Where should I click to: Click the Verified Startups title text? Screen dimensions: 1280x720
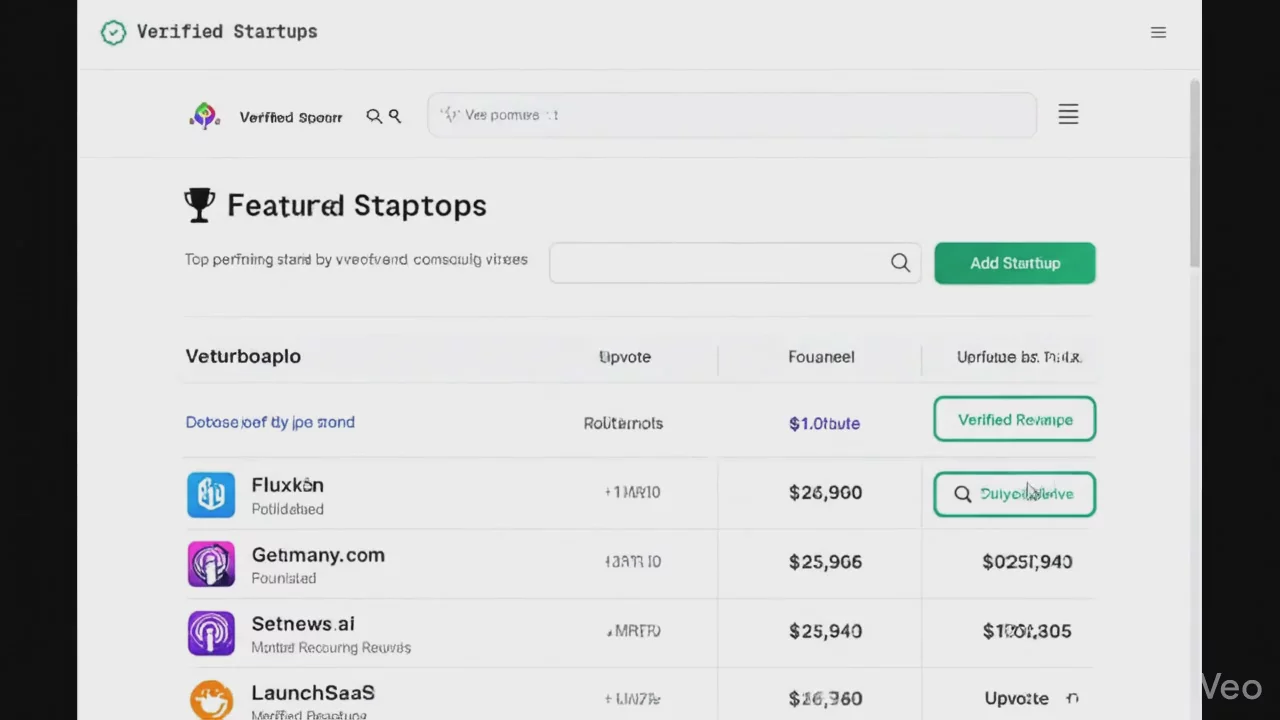click(x=227, y=32)
